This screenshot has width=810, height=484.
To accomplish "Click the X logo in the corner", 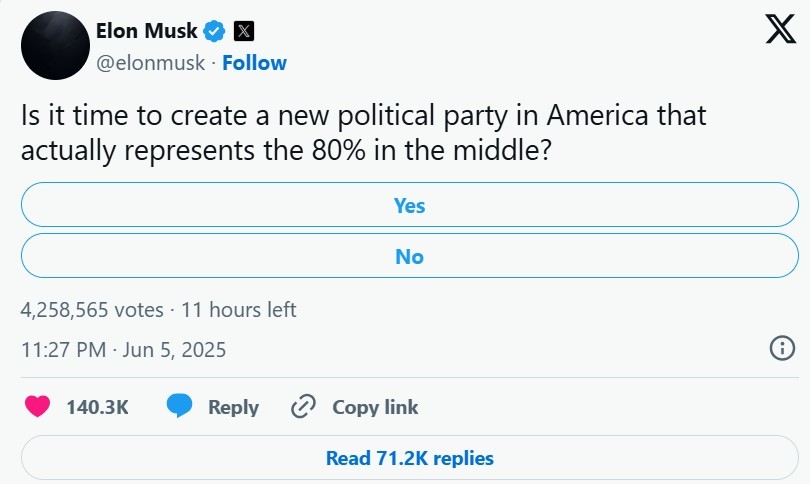I will point(780,29).
